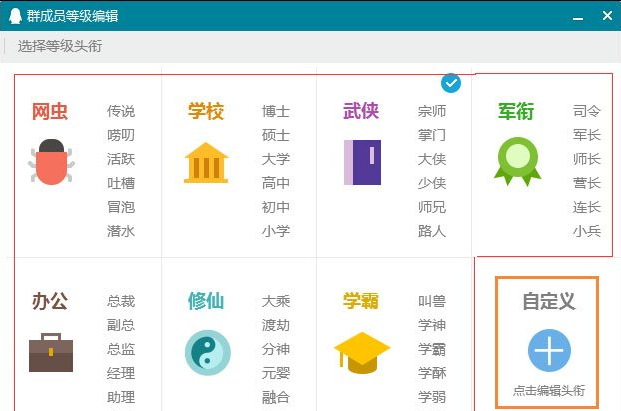Click the 路人 level in 武侠
This screenshot has width=621, height=411.
tap(432, 231)
